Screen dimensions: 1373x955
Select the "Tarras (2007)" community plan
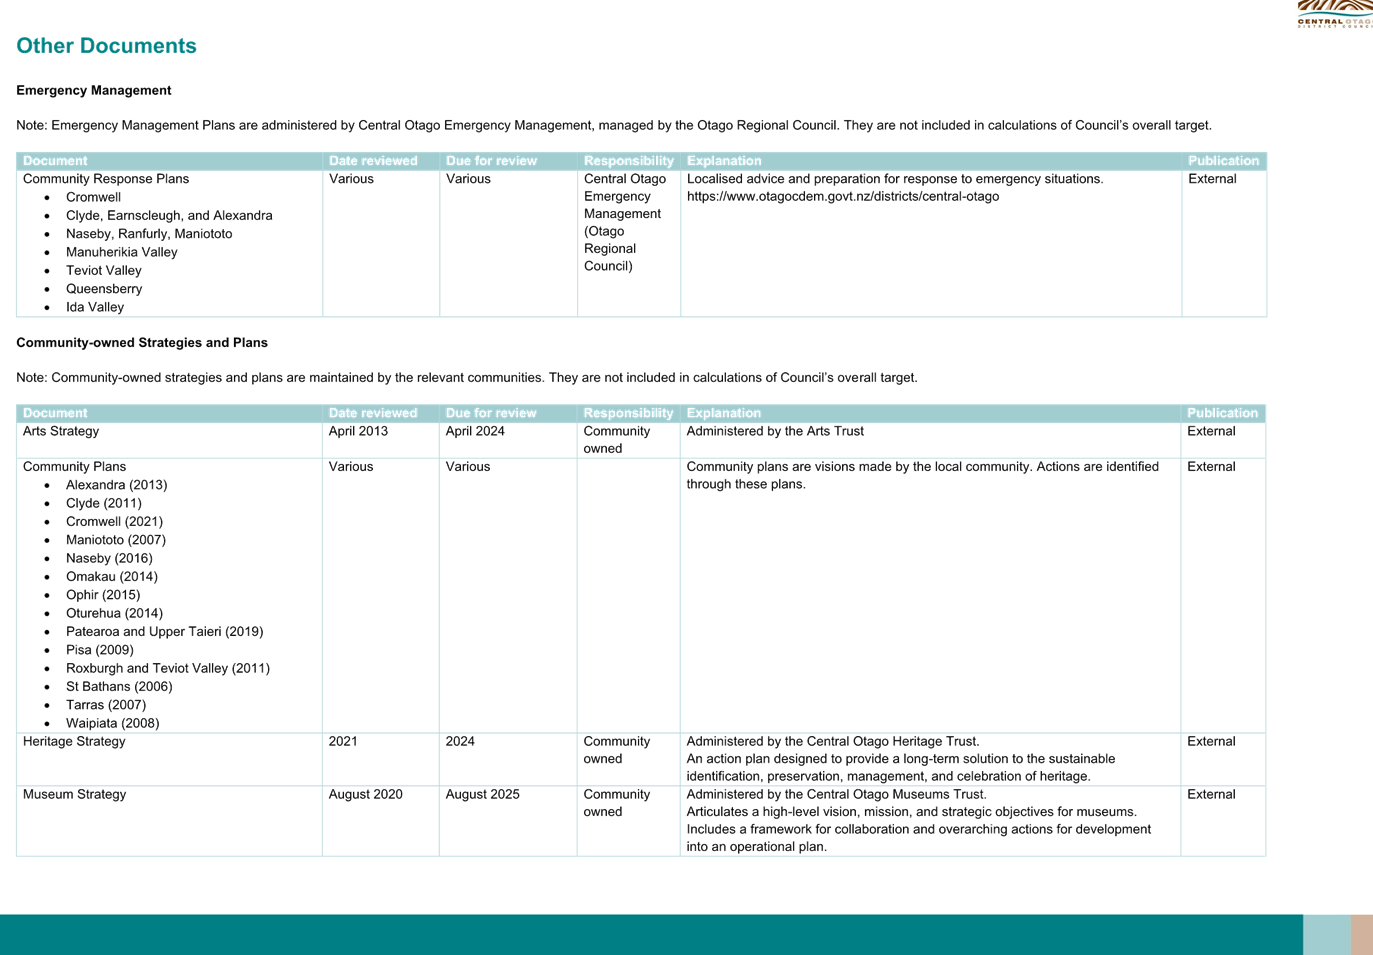pyautogui.click(x=106, y=705)
